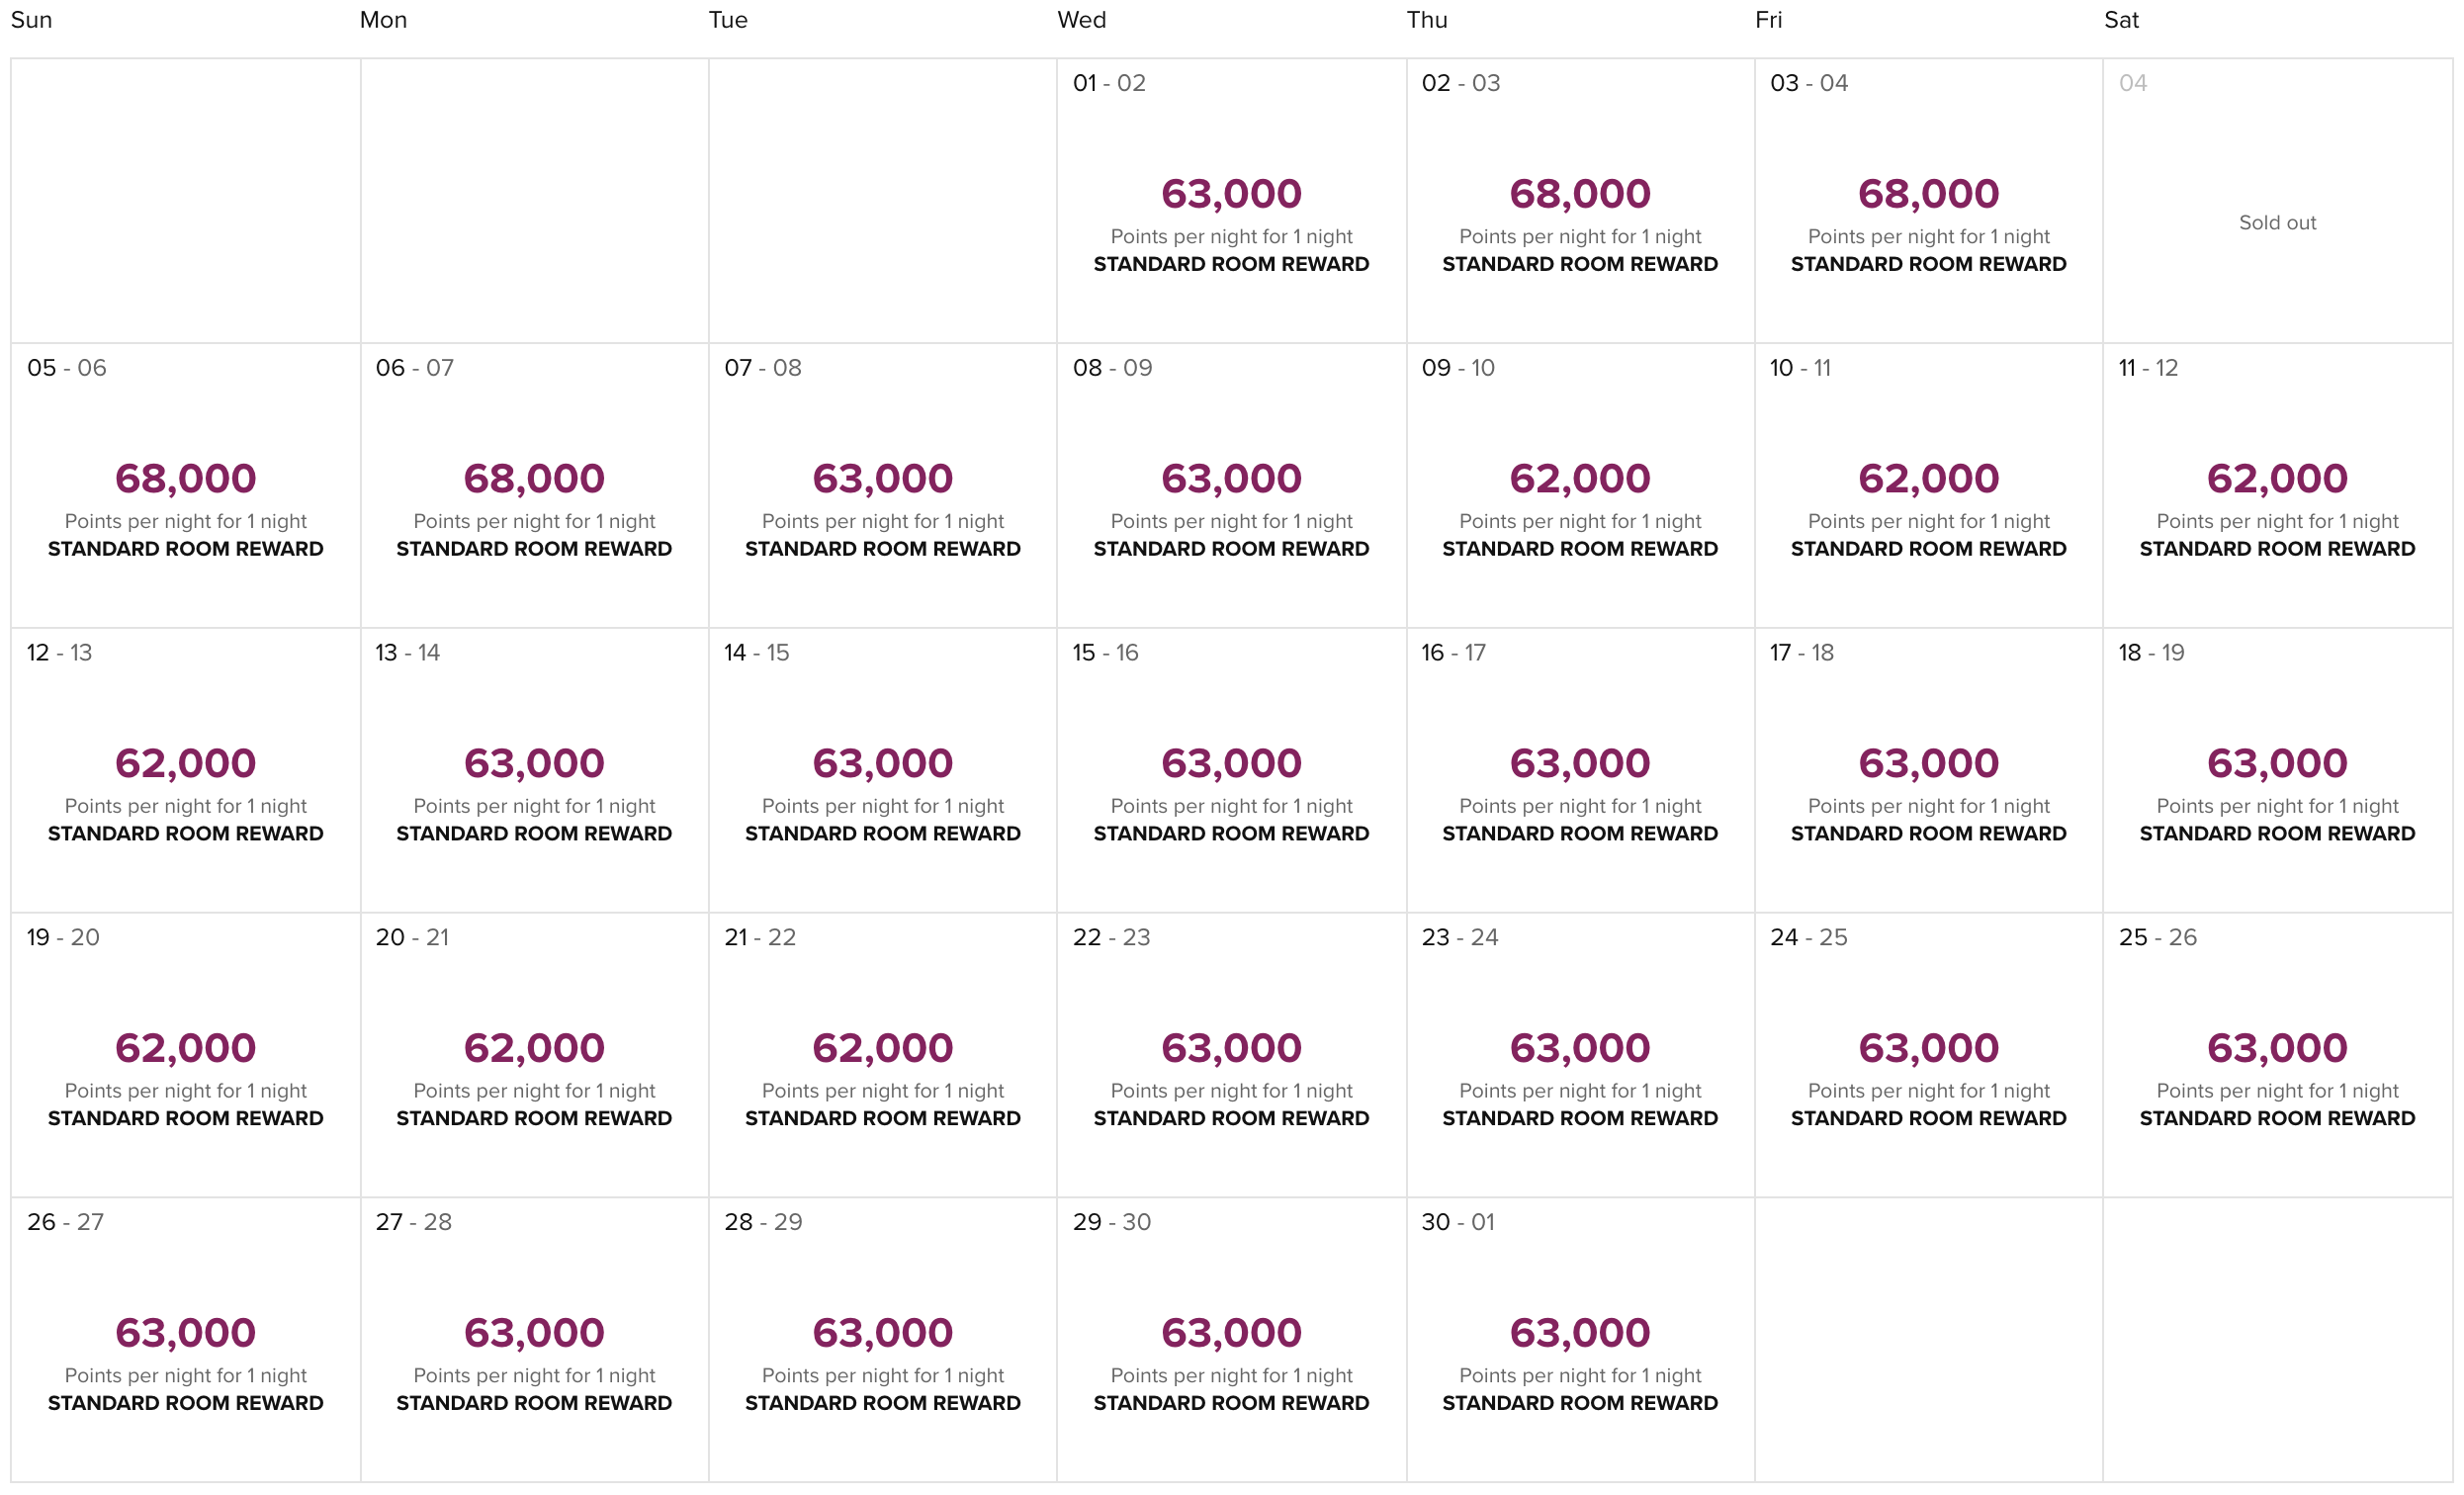Select the 07 - 08 Tuesday night
The height and width of the screenshot is (1495, 2464).
pyautogui.click(x=882, y=485)
